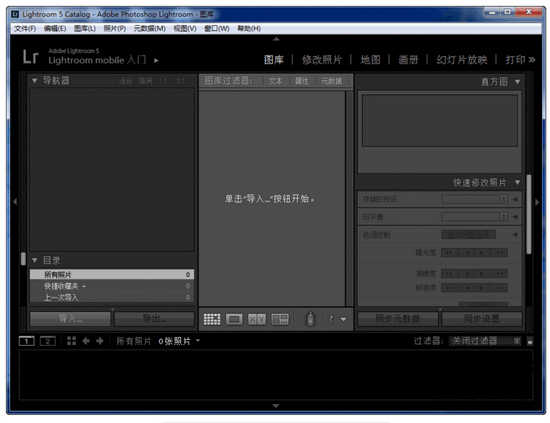
Task: Click the left panel scrollbar handle
Action: (23, 259)
